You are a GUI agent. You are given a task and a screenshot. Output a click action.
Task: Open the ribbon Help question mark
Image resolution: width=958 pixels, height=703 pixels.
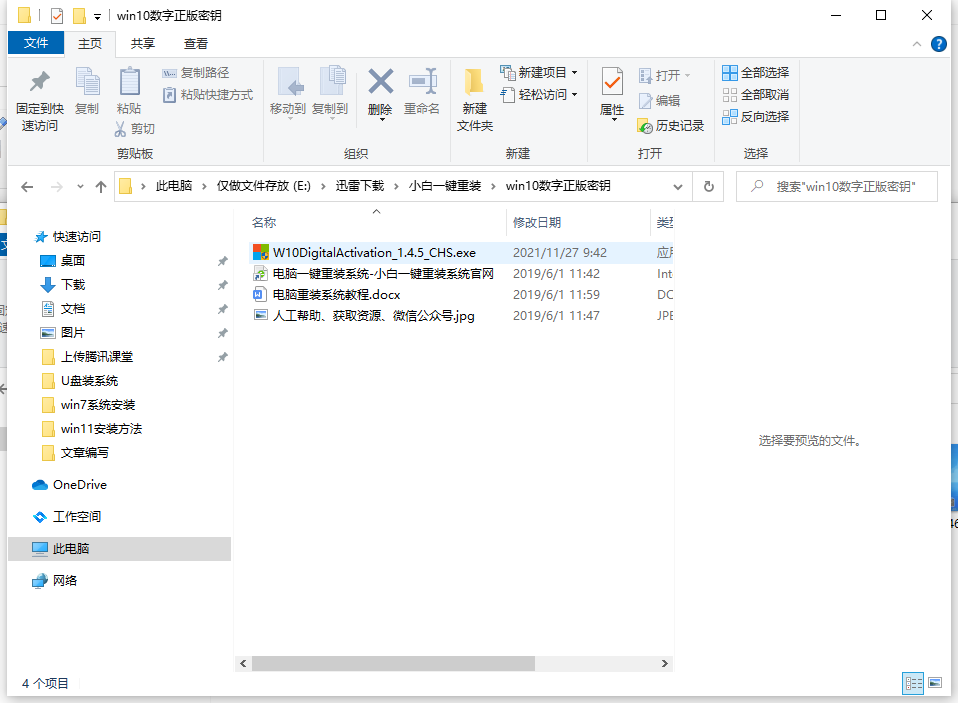938,44
